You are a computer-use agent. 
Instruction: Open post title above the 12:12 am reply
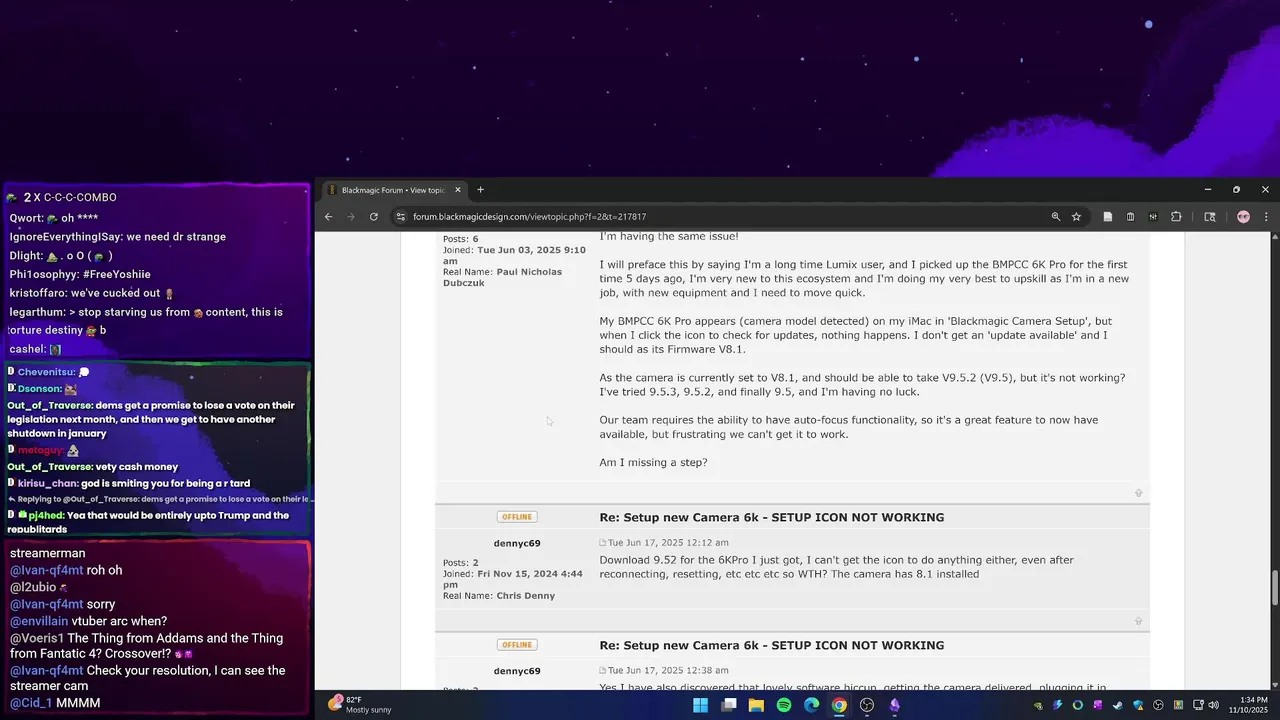pyautogui.click(x=771, y=517)
